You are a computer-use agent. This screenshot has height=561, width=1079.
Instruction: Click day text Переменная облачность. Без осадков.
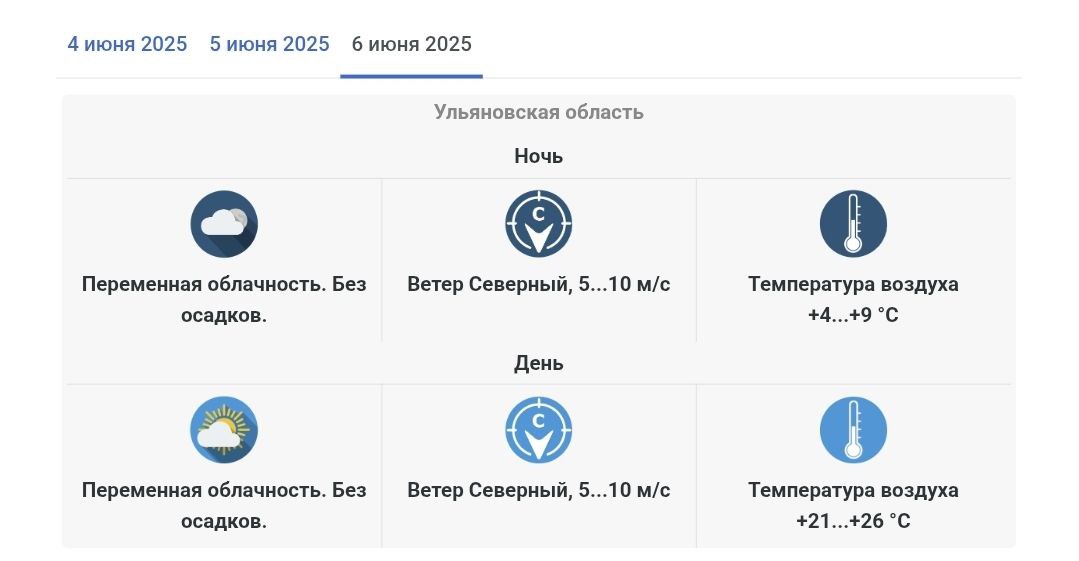tap(224, 505)
